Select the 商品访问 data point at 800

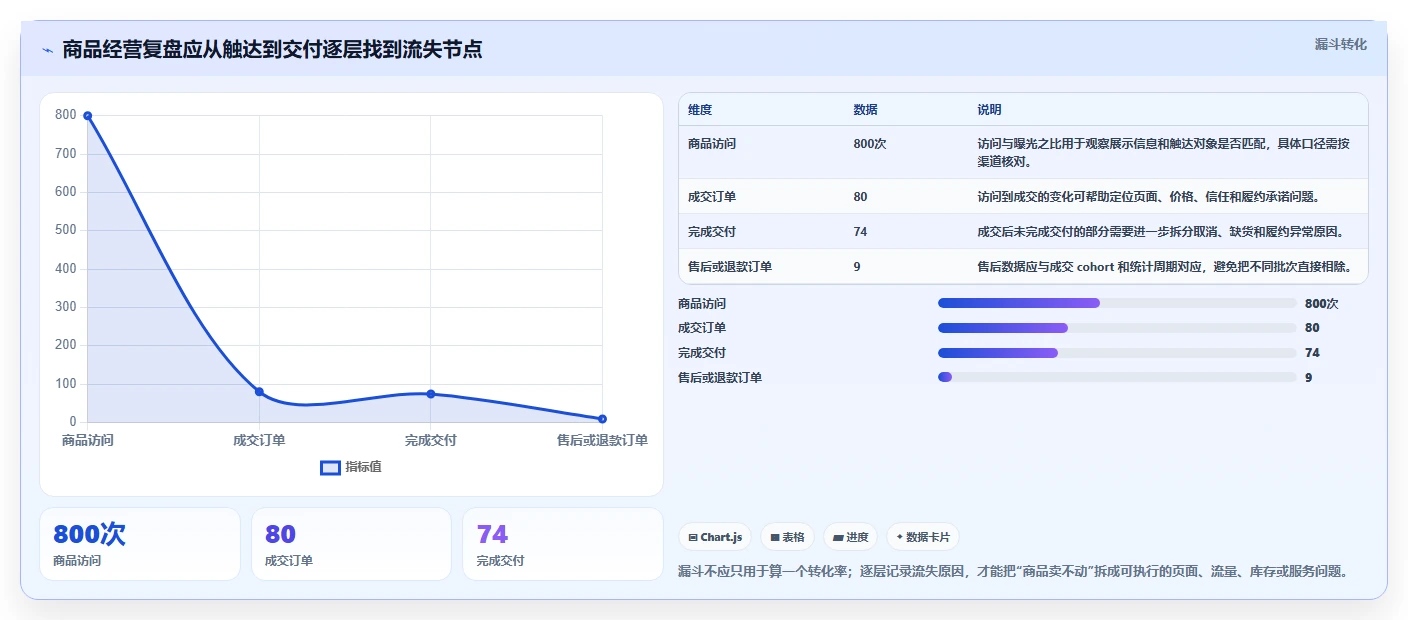[x=88, y=116]
